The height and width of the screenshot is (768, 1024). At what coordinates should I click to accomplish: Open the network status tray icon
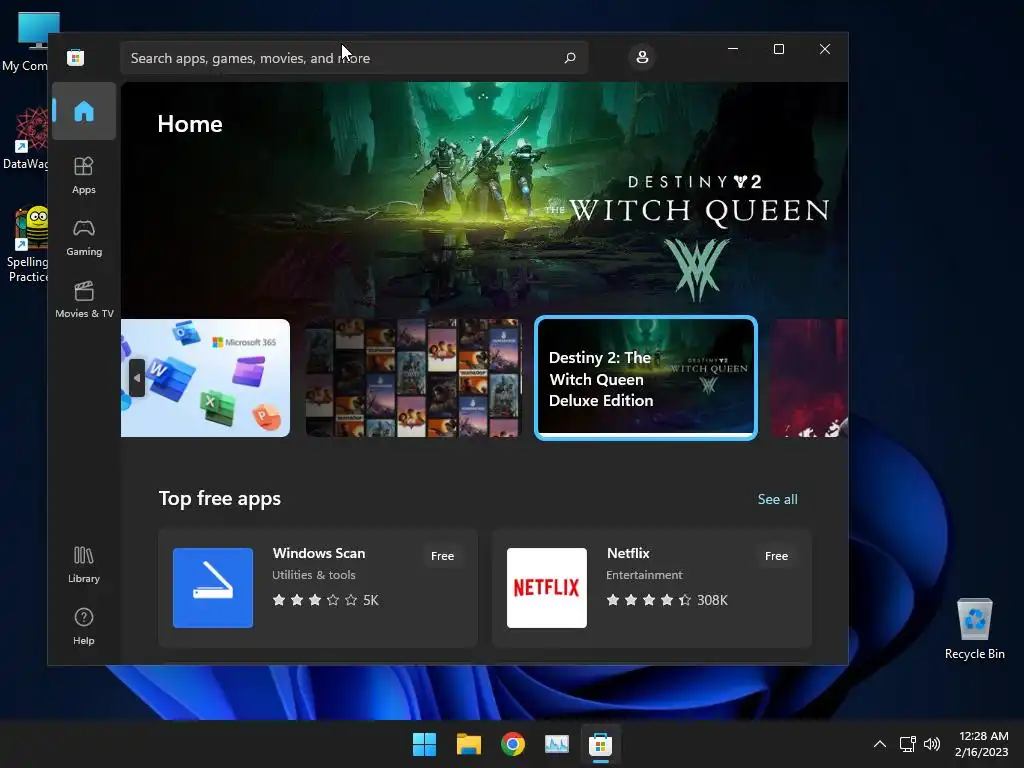(907, 744)
